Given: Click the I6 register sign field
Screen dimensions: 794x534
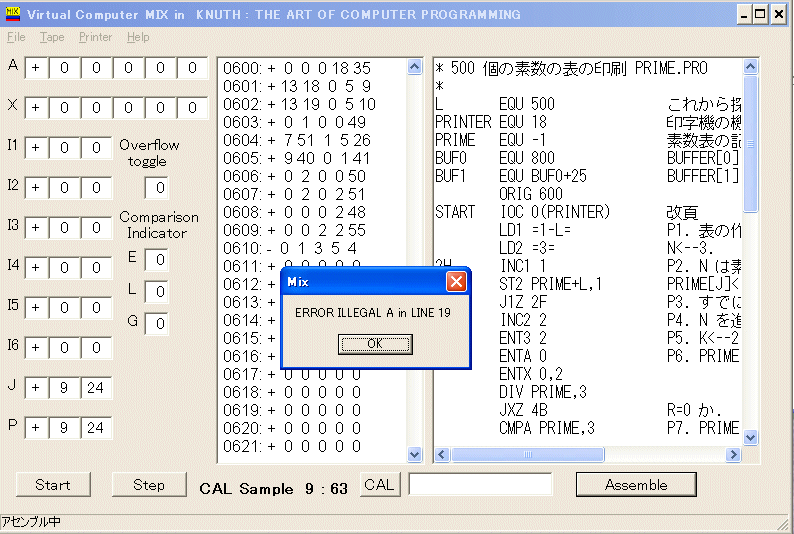Looking at the screenshot, I should pos(36,348).
